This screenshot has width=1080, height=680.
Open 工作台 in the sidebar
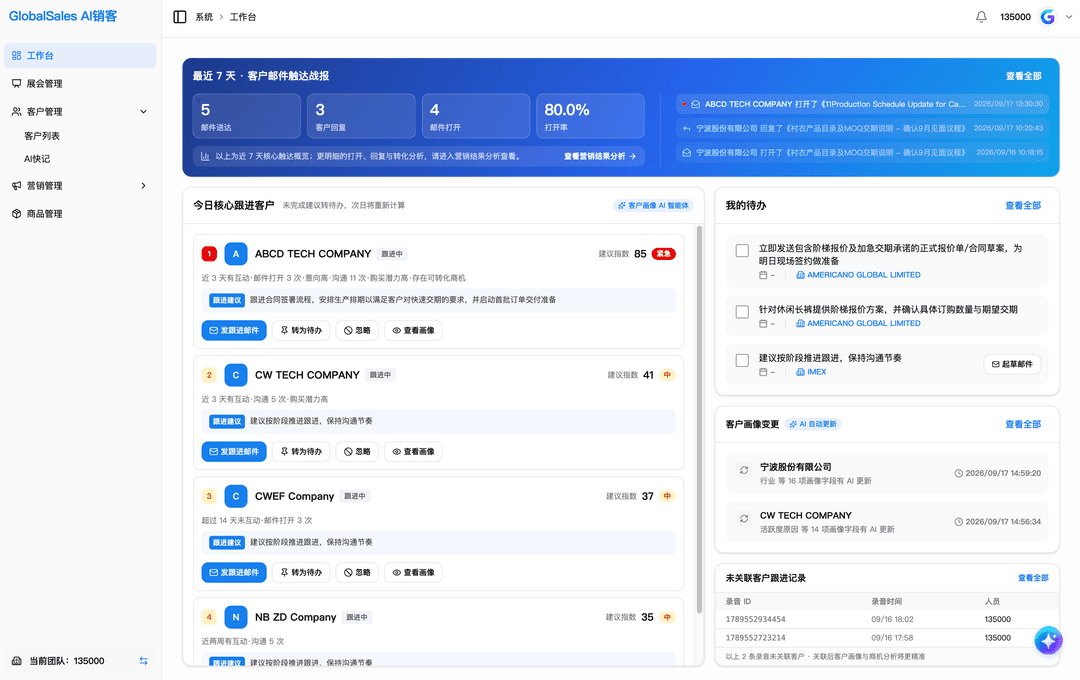[x=80, y=55]
